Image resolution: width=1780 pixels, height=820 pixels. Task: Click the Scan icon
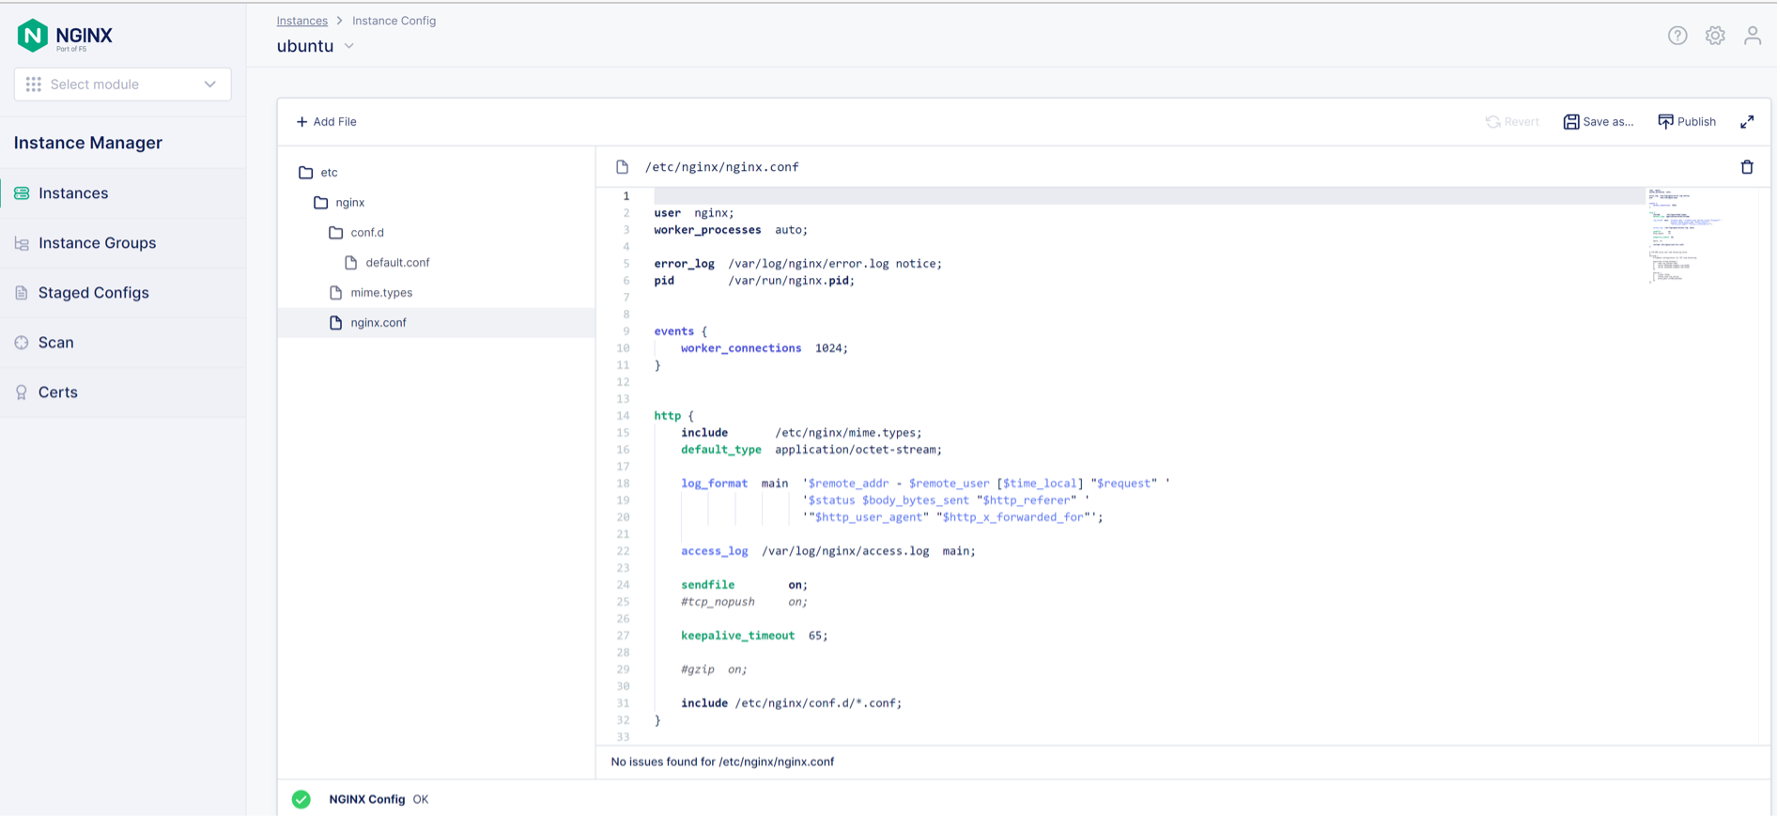[21, 343]
